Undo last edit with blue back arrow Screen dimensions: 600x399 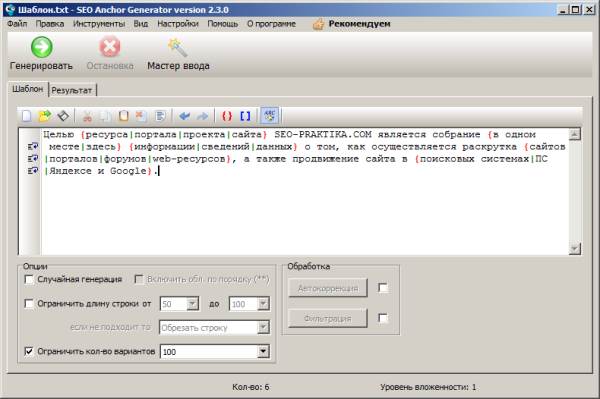tap(184, 116)
